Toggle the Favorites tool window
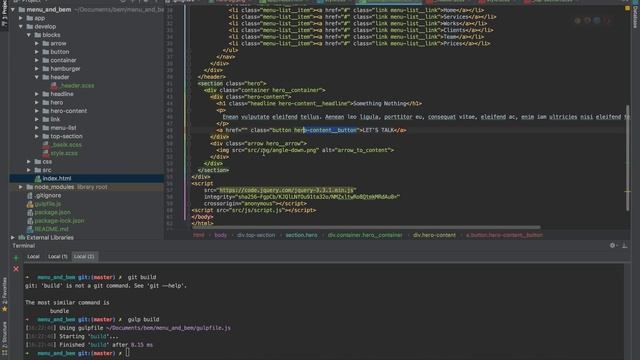 [4, 295]
